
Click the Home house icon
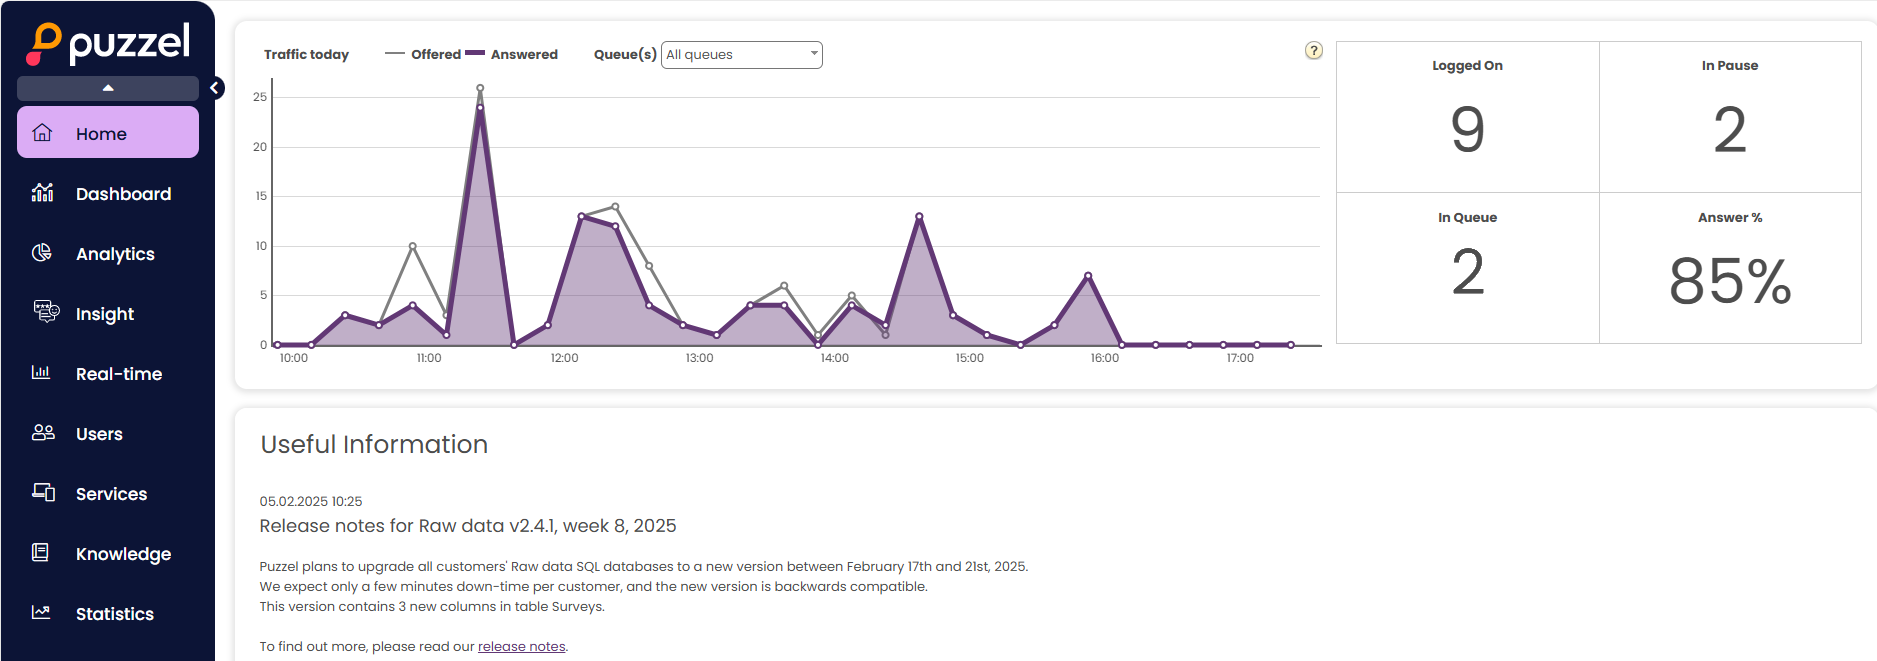(x=42, y=133)
